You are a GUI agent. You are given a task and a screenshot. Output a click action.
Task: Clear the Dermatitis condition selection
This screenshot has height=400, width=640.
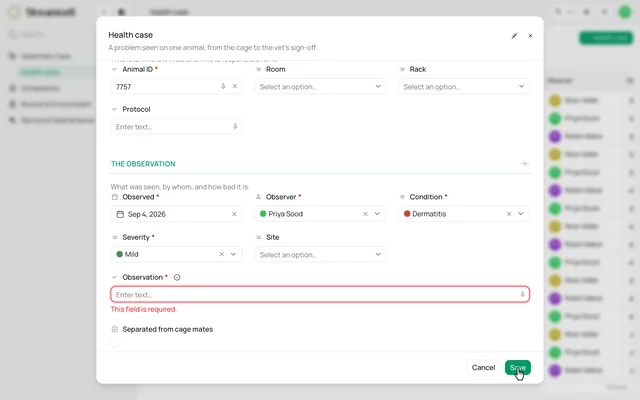[x=509, y=214]
